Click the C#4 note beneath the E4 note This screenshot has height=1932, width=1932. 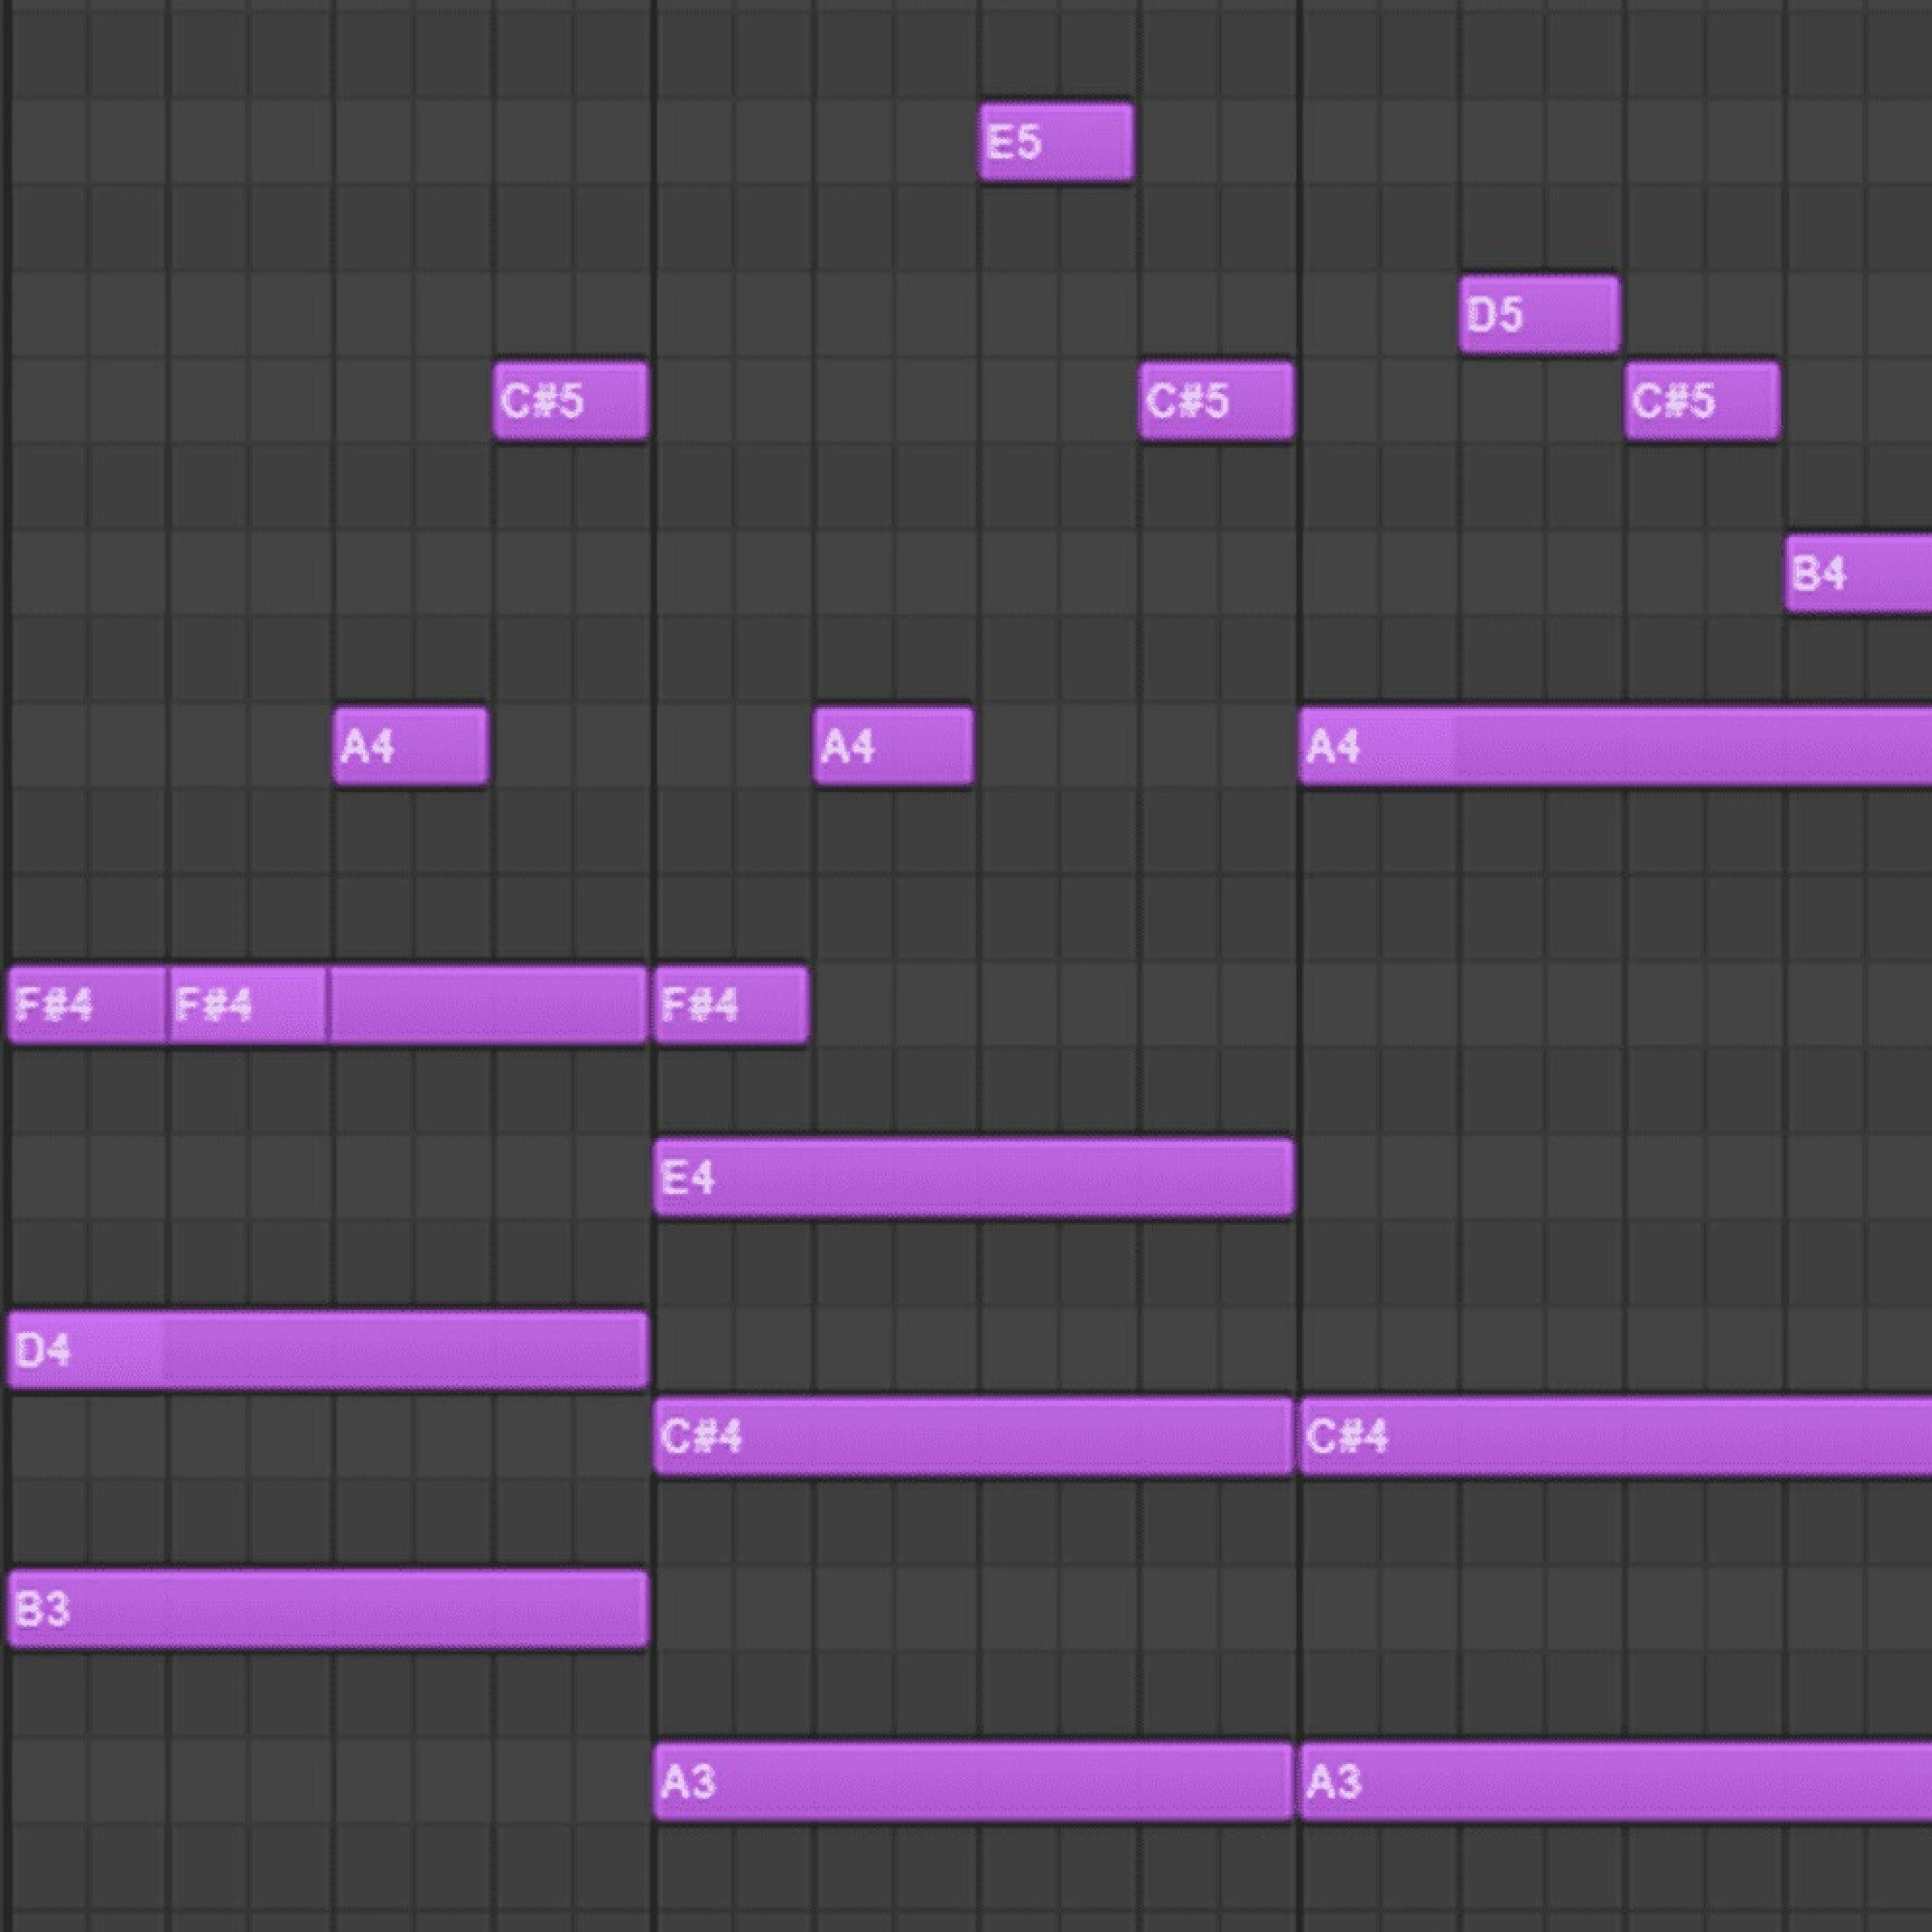(973, 1437)
